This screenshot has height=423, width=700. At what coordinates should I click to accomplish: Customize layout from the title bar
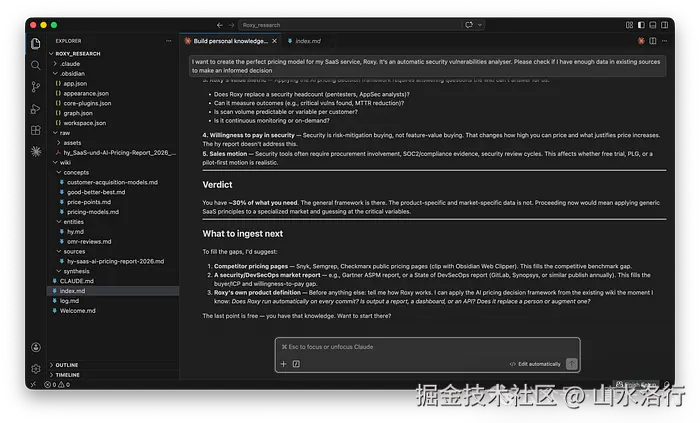click(x=629, y=25)
